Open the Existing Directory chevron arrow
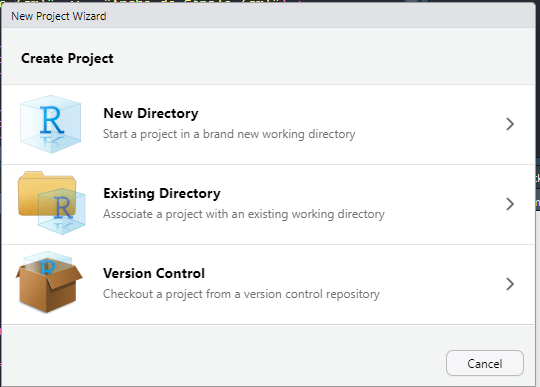 (510, 204)
